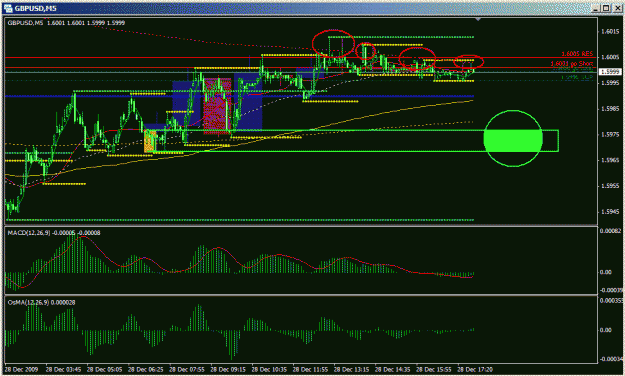
Task: Maximize the GBPUSD,M5 chart window
Action: 606,8
